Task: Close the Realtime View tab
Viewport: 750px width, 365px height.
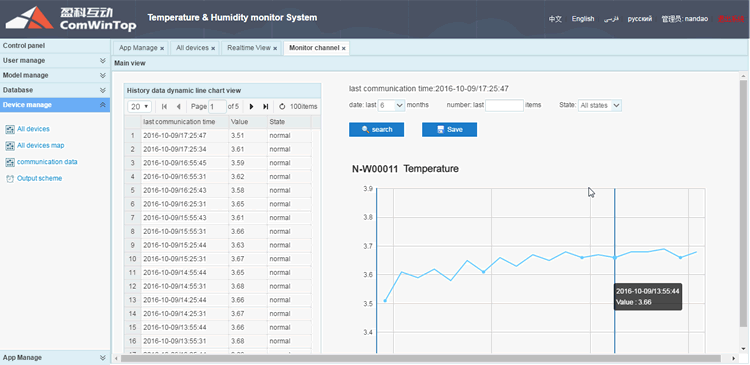Action: point(275,48)
